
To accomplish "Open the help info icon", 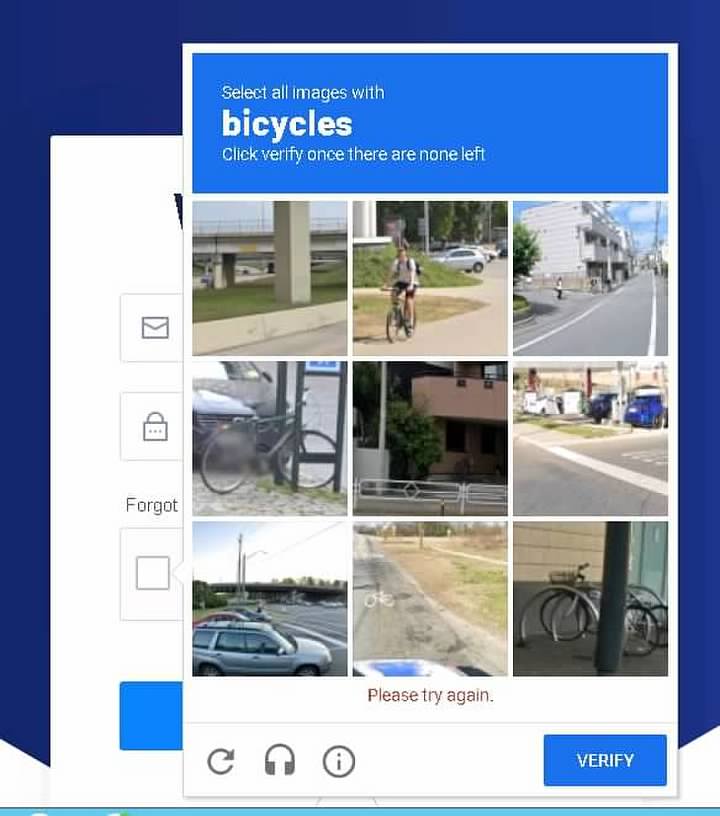I will [x=339, y=761].
